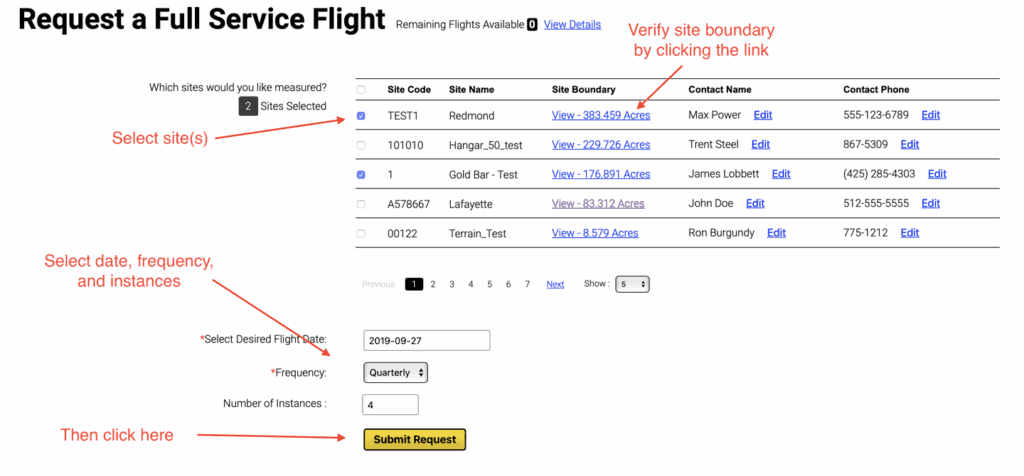Expand the Show rows-per-page dropdown
The image size is (1024, 476).
(632, 284)
